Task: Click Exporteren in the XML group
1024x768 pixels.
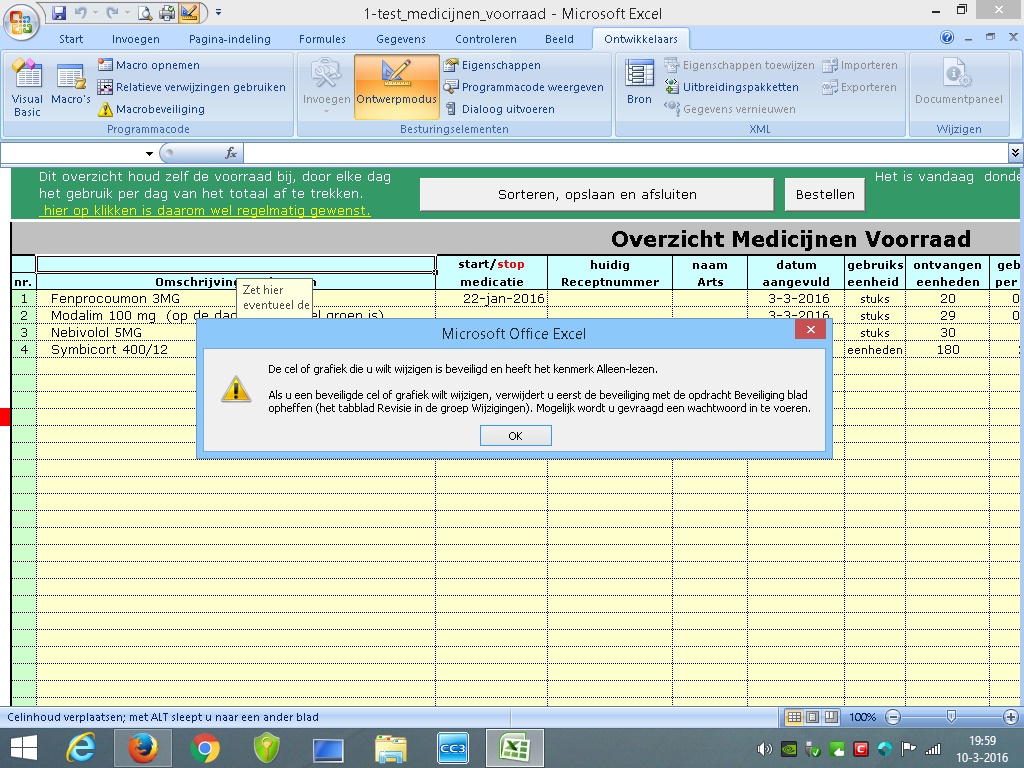Action: pyautogui.click(x=859, y=87)
